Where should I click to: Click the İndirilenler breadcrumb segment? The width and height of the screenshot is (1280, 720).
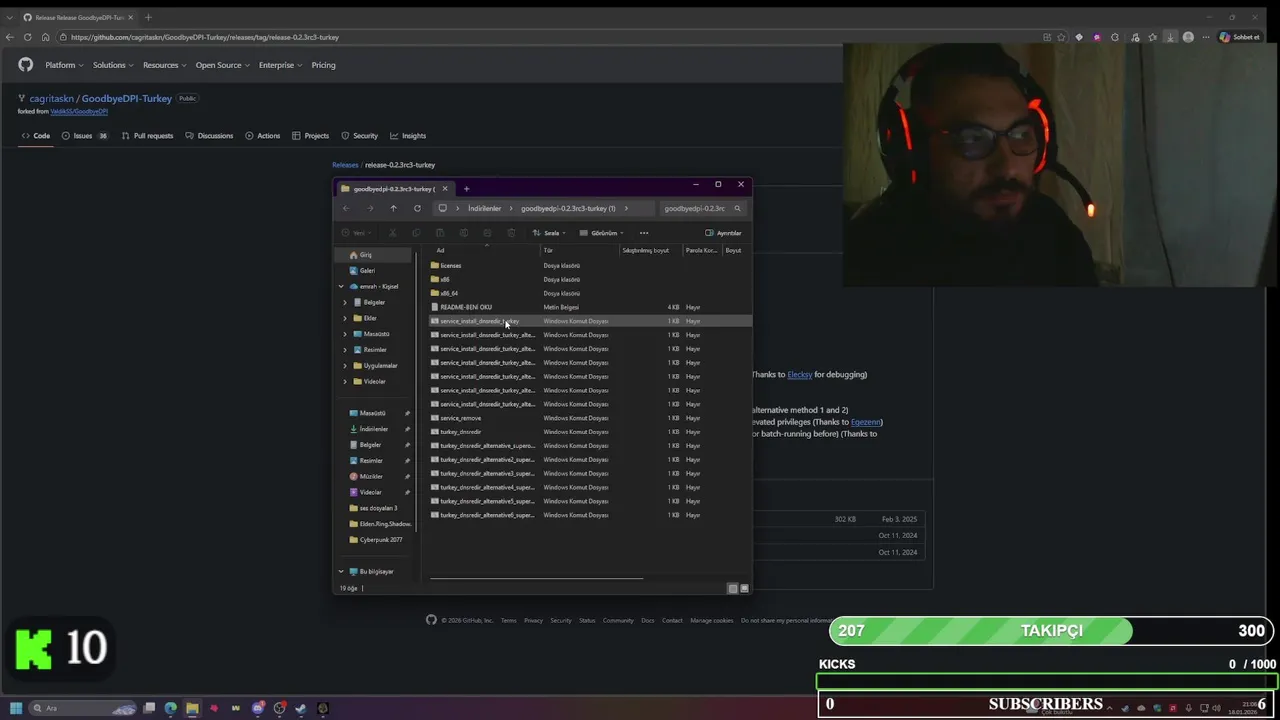point(484,208)
